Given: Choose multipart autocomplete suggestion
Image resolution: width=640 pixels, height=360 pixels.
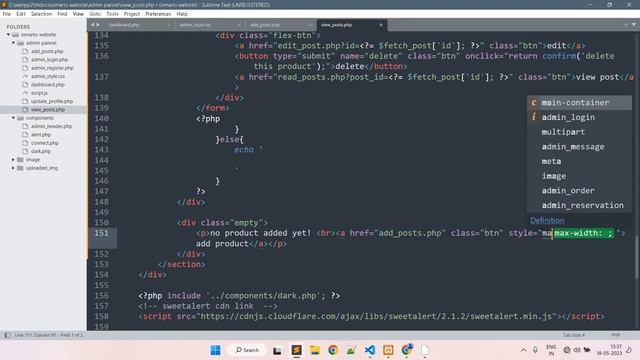Looking at the screenshot, I should point(579,132).
